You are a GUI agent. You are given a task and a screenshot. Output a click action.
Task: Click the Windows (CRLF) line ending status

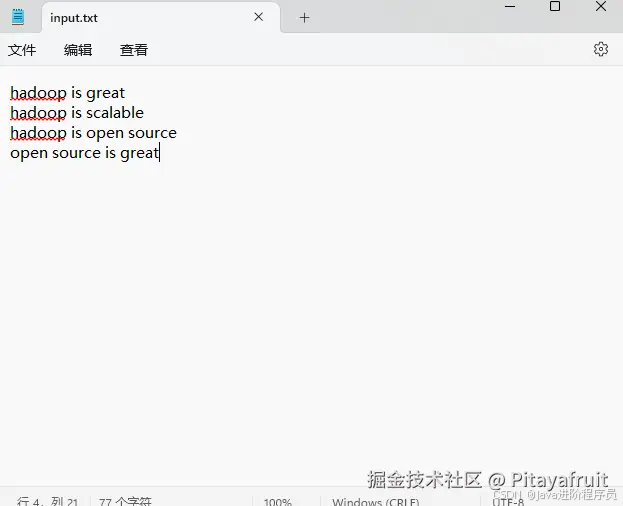click(x=375, y=502)
